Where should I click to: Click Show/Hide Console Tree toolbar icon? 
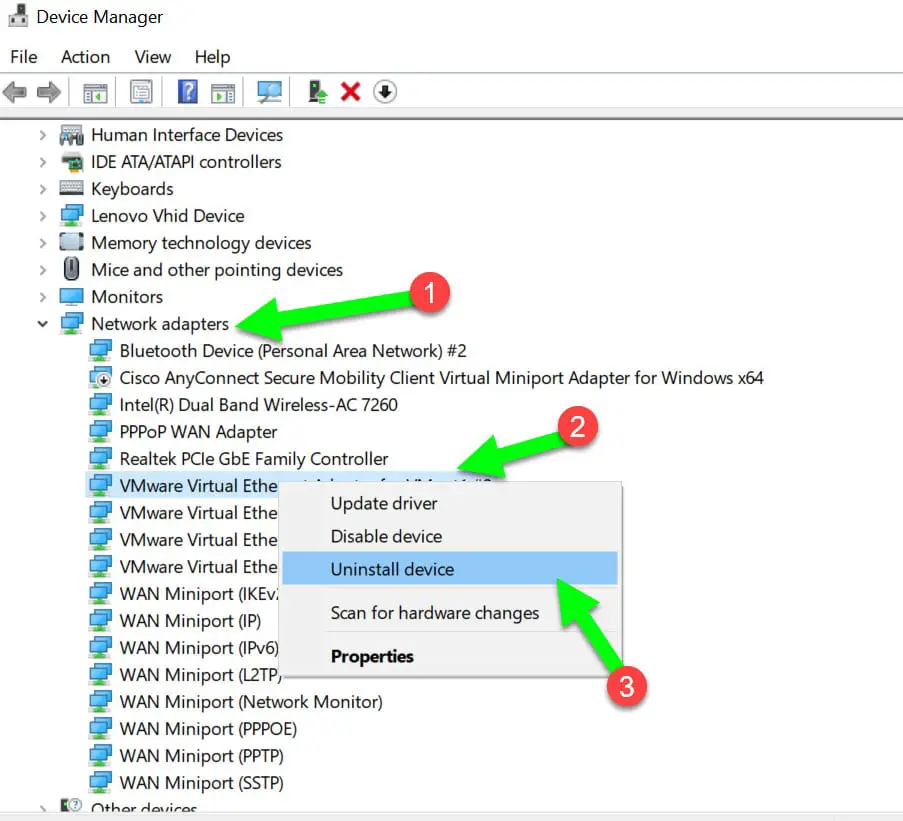95,92
